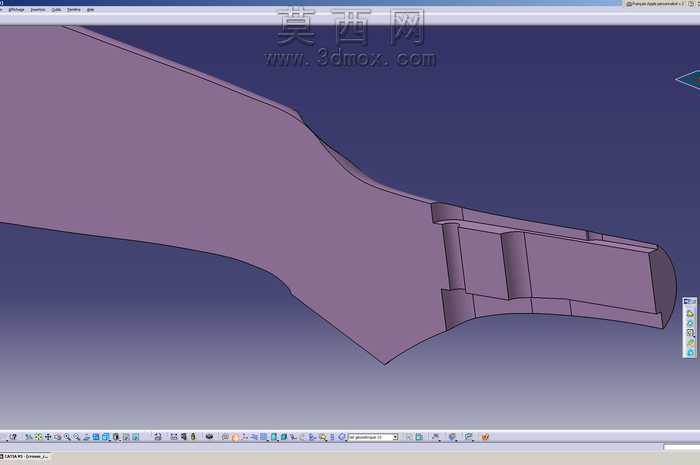This screenshot has height=465, width=700.
Task: Open the Quick View isometric cube icon
Action: [105, 437]
